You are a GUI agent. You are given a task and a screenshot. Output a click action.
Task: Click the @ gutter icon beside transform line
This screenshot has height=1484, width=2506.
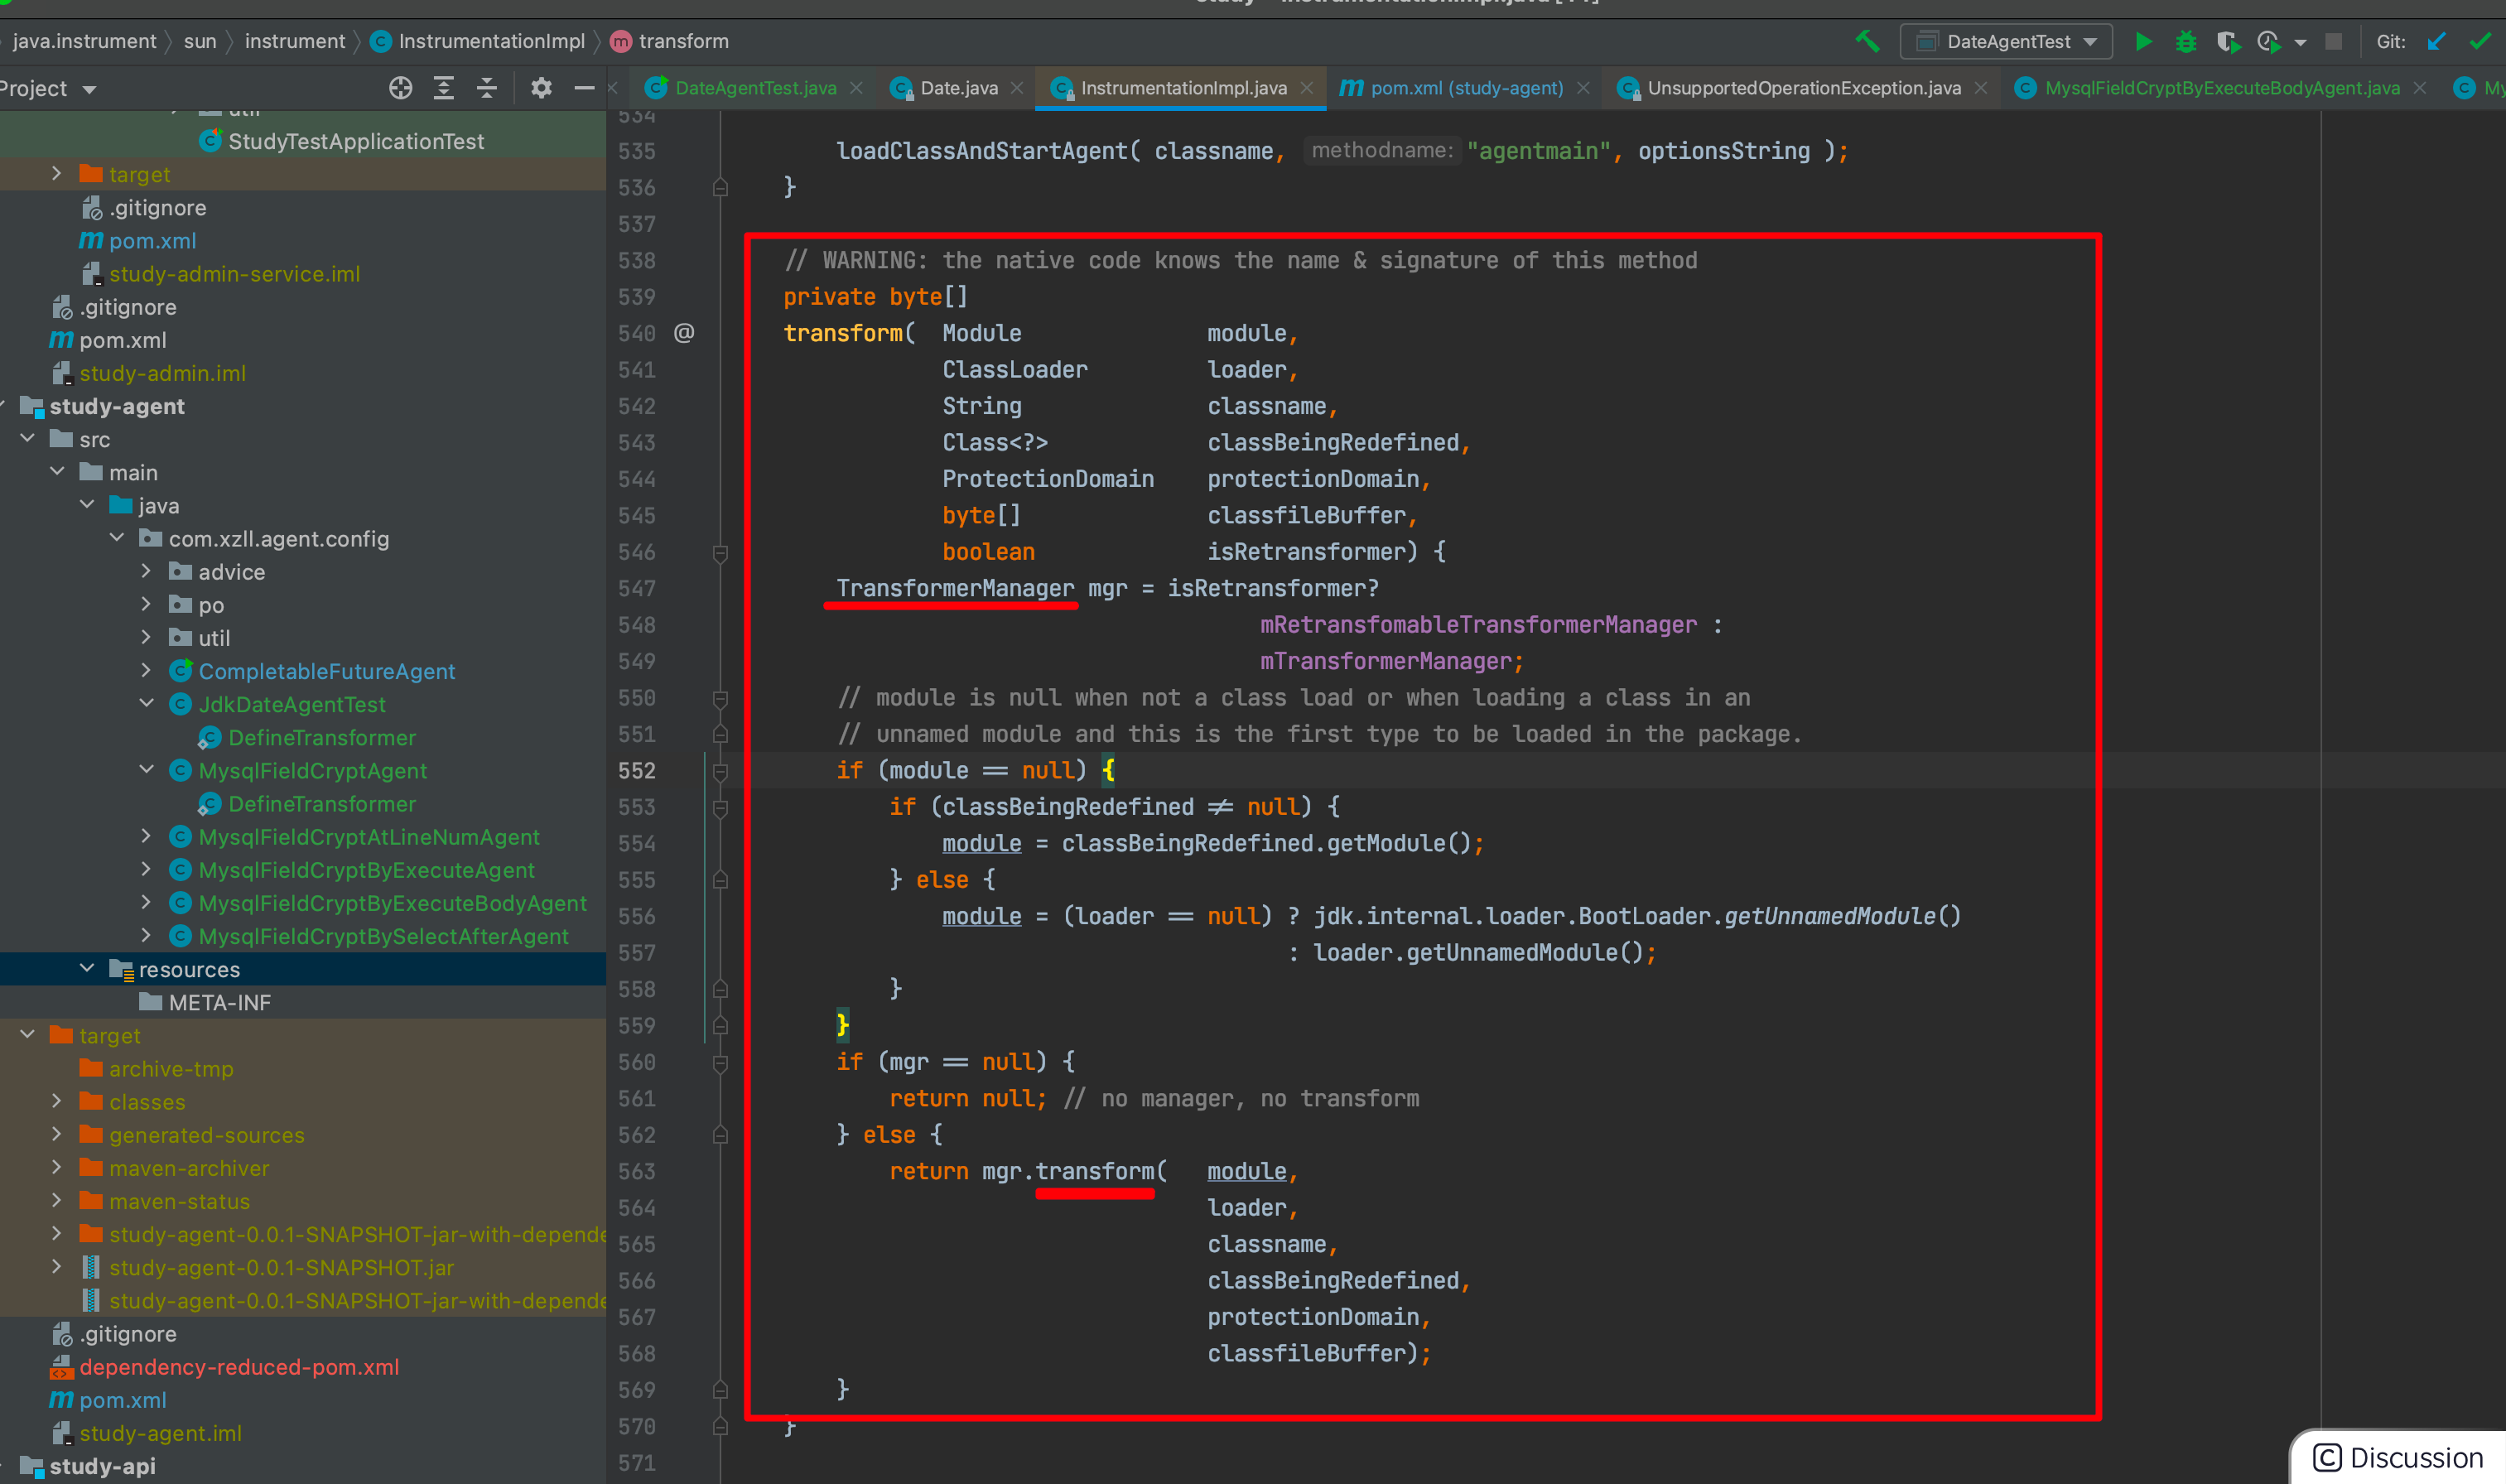[x=684, y=333]
